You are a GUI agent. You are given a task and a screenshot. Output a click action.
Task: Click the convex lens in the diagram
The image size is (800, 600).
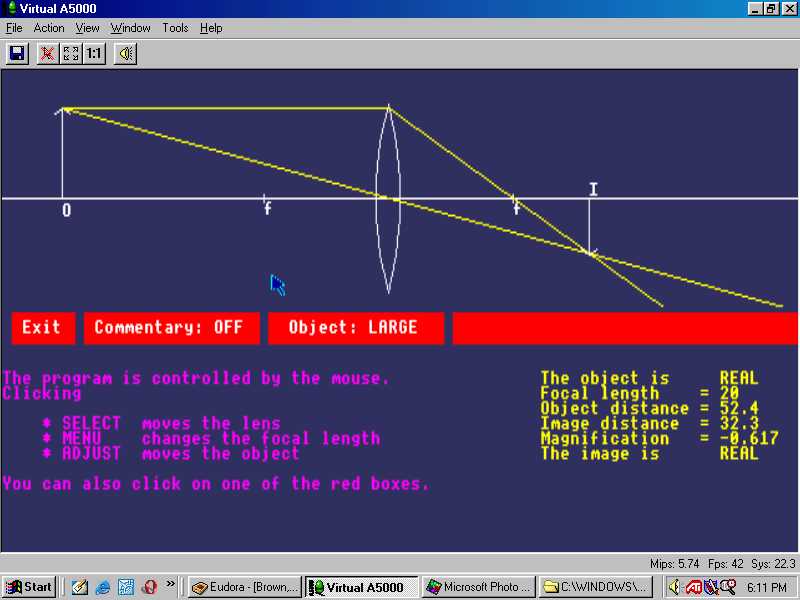389,200
